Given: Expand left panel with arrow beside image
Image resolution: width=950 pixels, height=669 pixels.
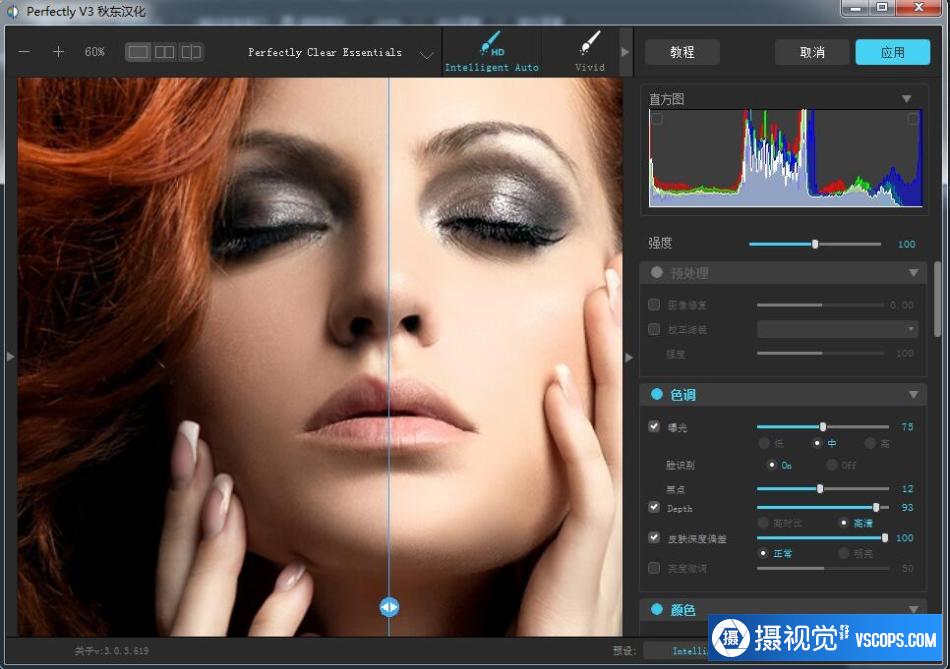Looking at the screenshot, I should [x=10, y=356].
